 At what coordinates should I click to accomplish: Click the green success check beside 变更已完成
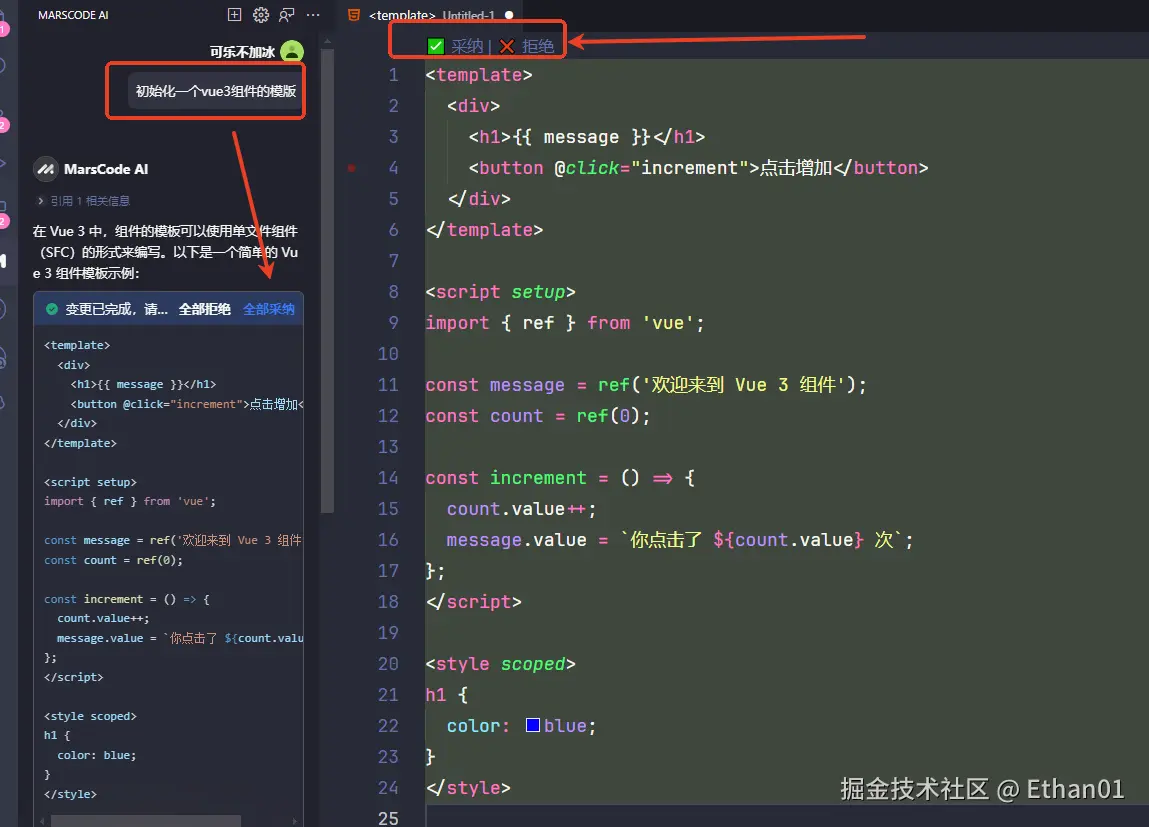pyautogui.click(x=52, y=309)
